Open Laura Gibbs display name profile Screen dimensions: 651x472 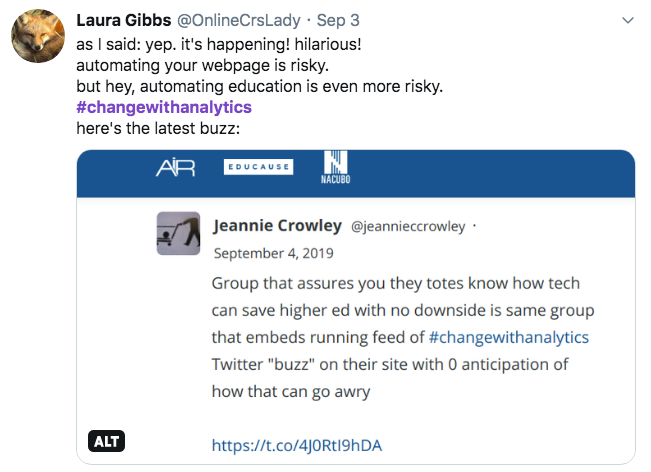(x=124, y=20)
